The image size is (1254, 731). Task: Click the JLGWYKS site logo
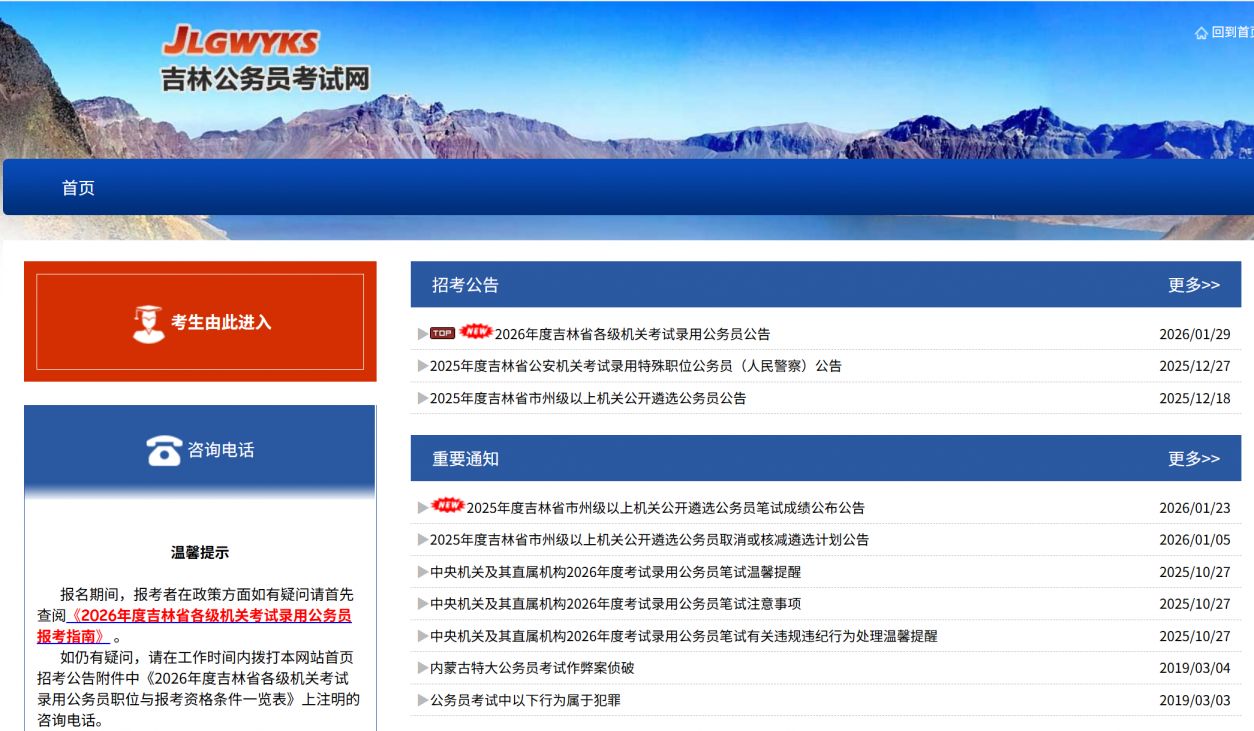[240, 41]
